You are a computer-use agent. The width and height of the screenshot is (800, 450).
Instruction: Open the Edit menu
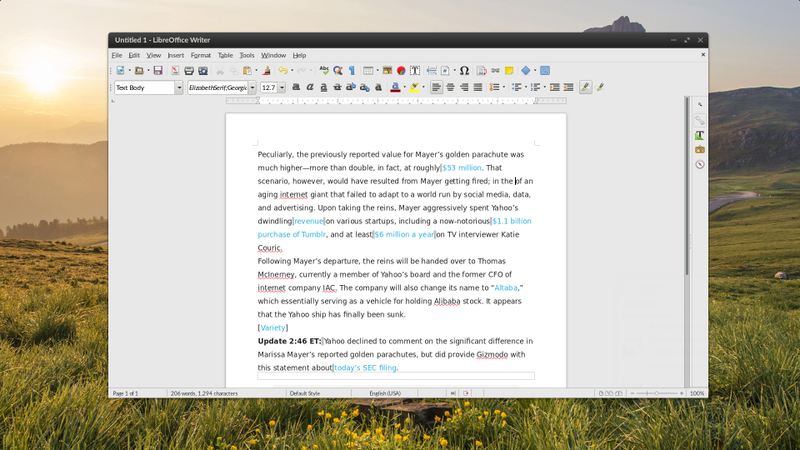[x=134, y=55]
